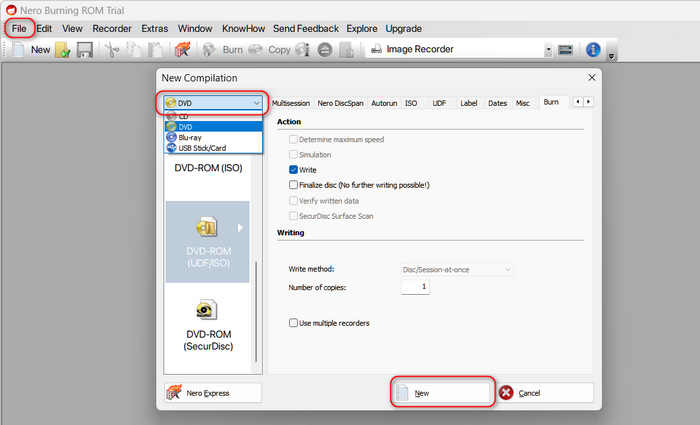Click the New button in dialog

coord(442,393)
